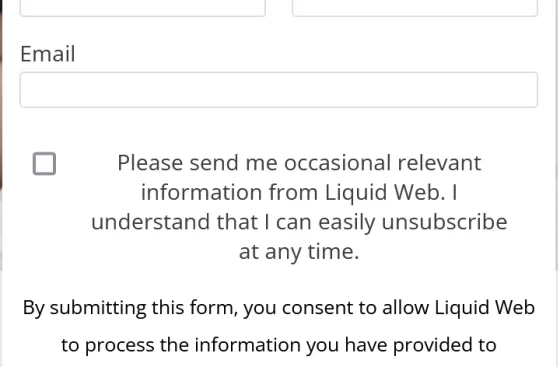Click the 'at any time.' label text
This screenshot has height=367, width=560.
[x=299, y=252]
